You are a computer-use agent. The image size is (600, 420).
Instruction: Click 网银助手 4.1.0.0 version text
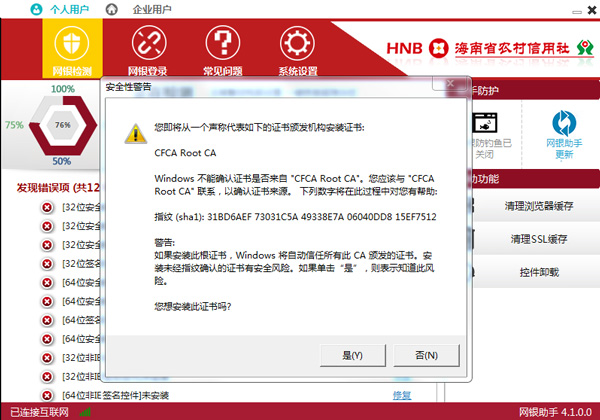coord(555,412)
